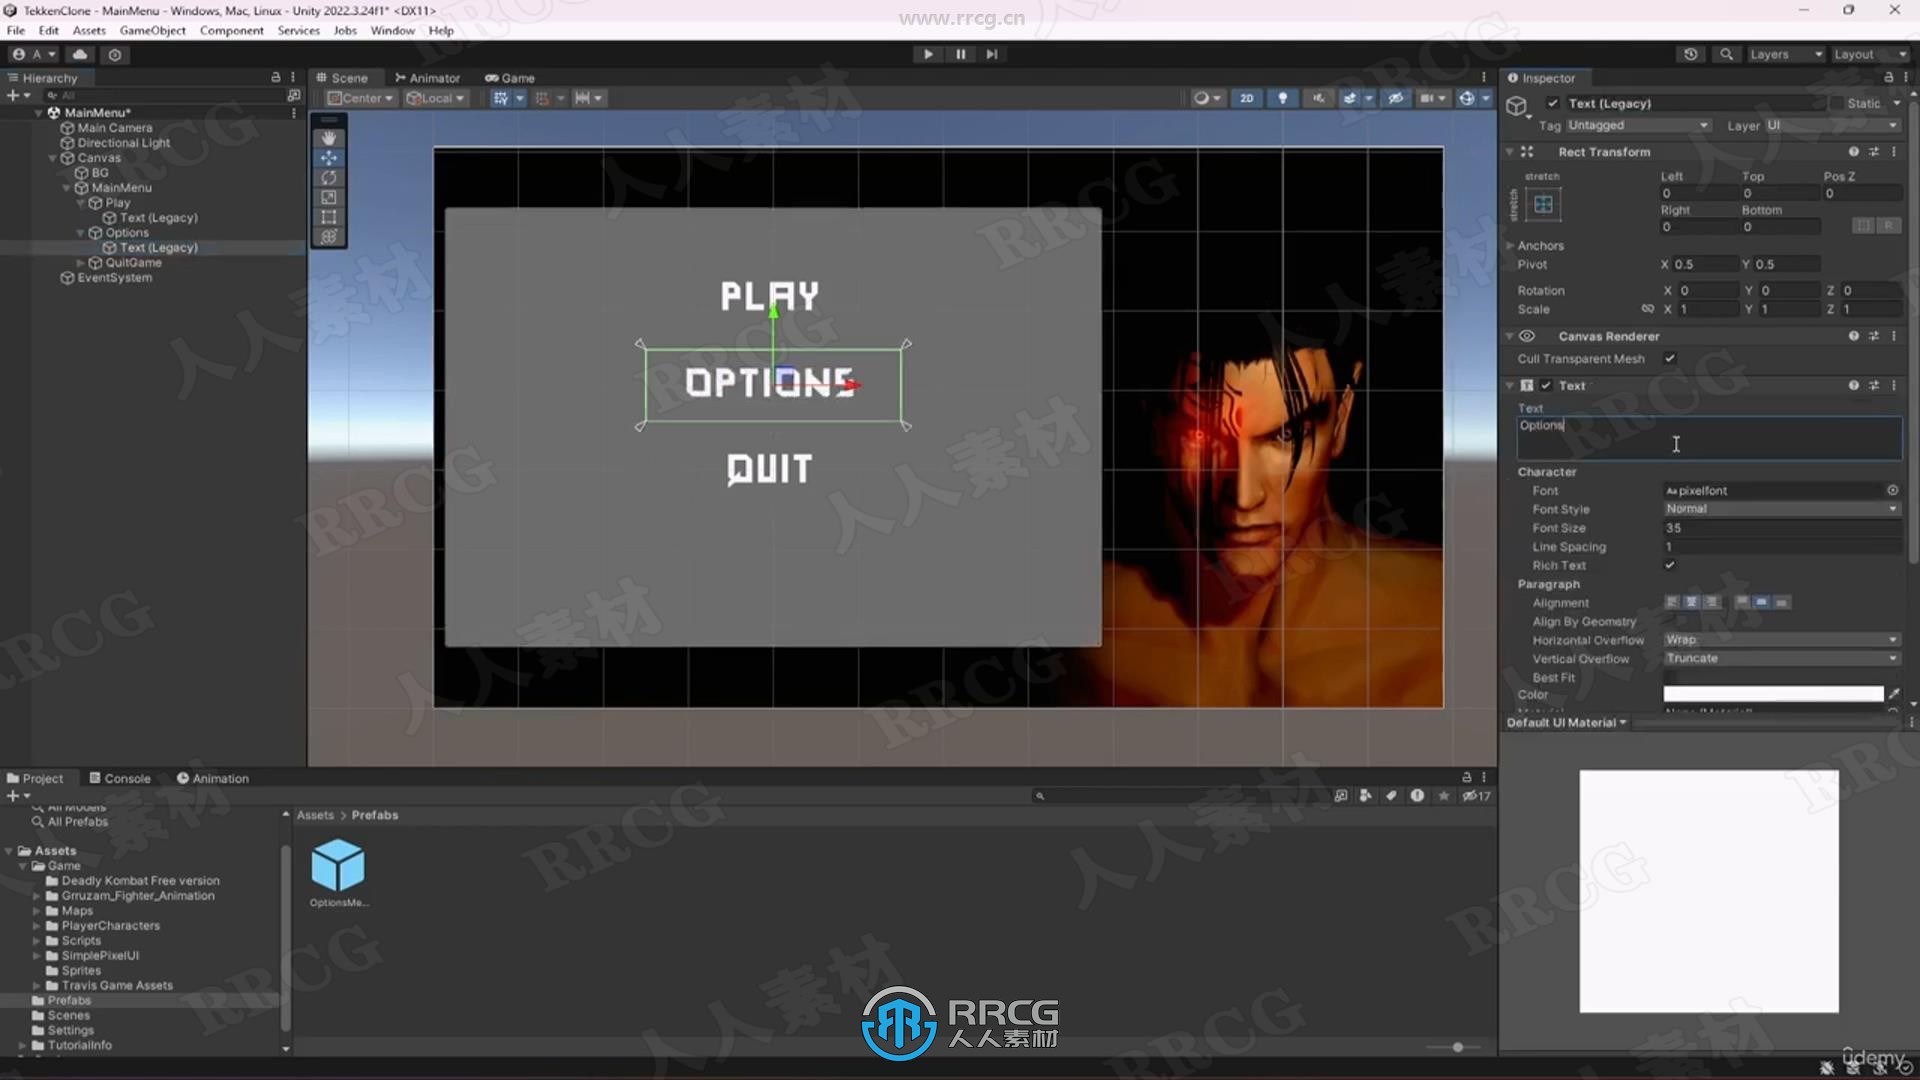Click the font object picker circle

1892,490
